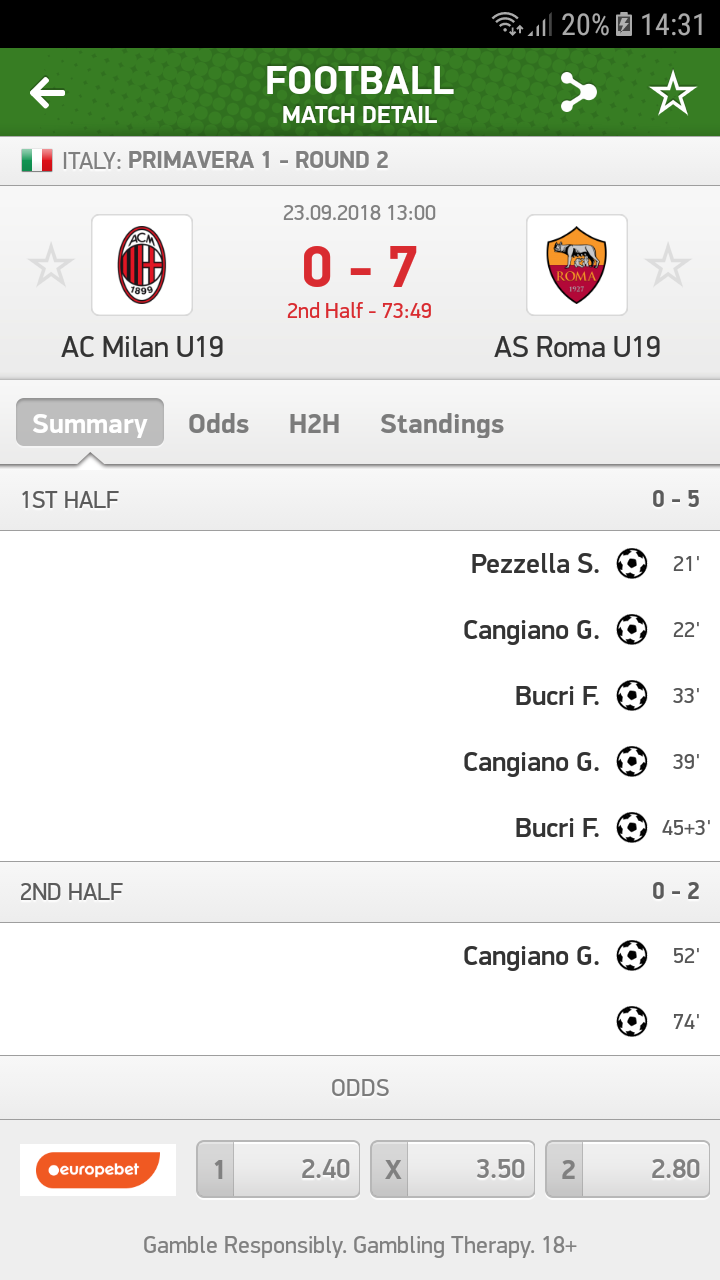Tap goal ball icon for Pezzella S.
Viewport: 720px width, 1280px height.
click(x=631, y=564)
